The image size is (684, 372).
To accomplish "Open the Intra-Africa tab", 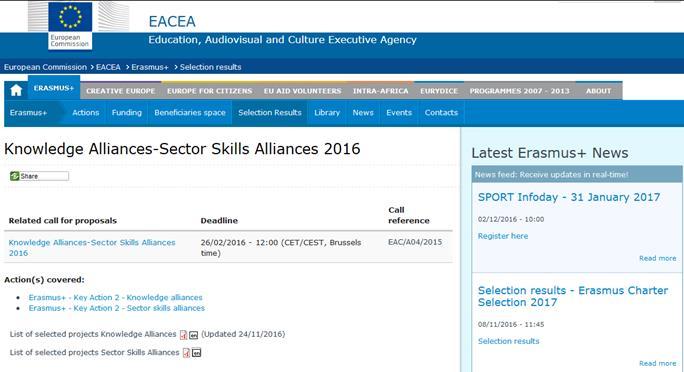I will pyautogui.click(x=380, y=91).
